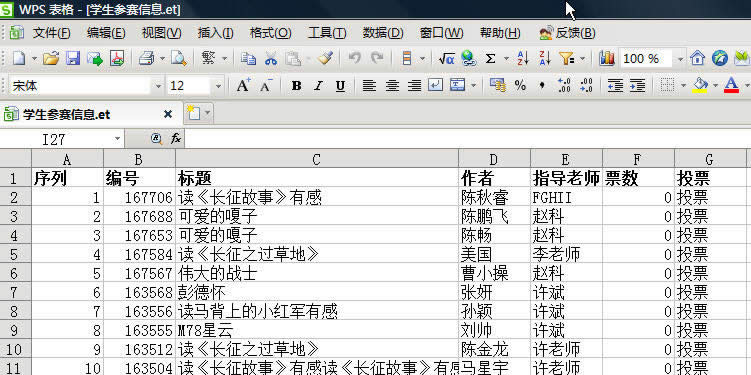Decrease indent of cell contents
This screenshot has height=375, width=751.
pos(615,86)
